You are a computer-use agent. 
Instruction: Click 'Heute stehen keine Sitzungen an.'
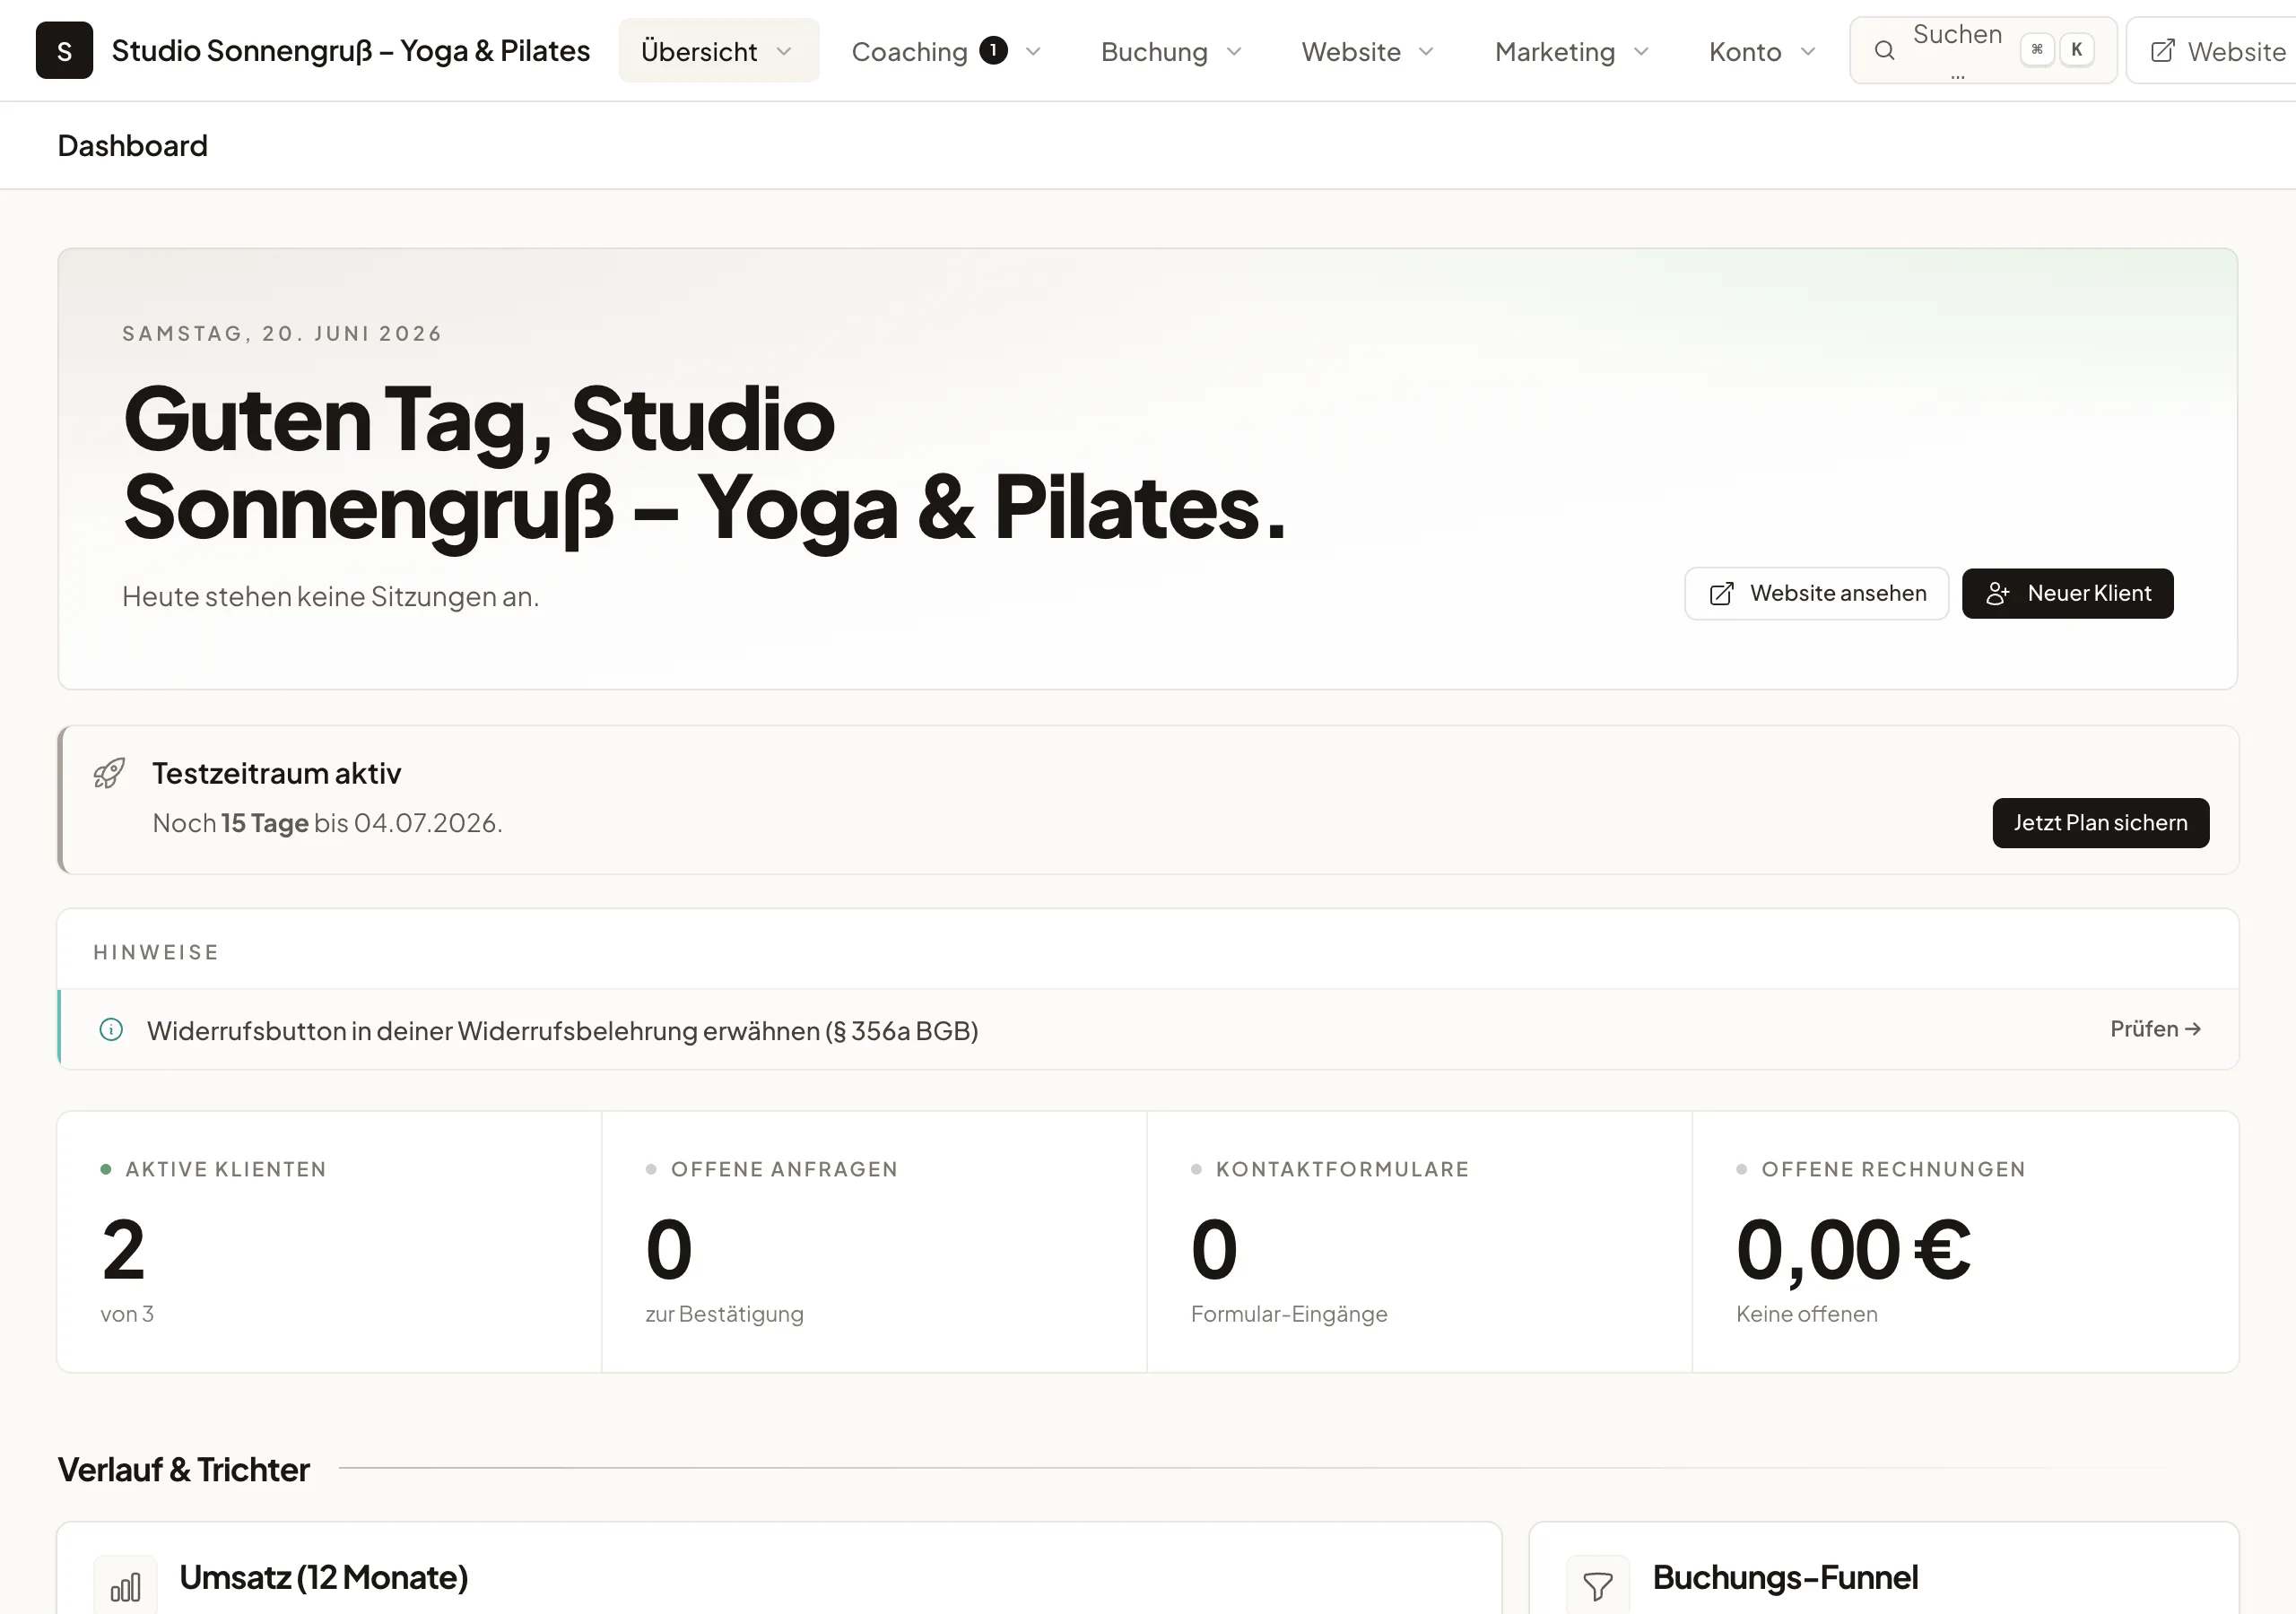tap(331, 597)
